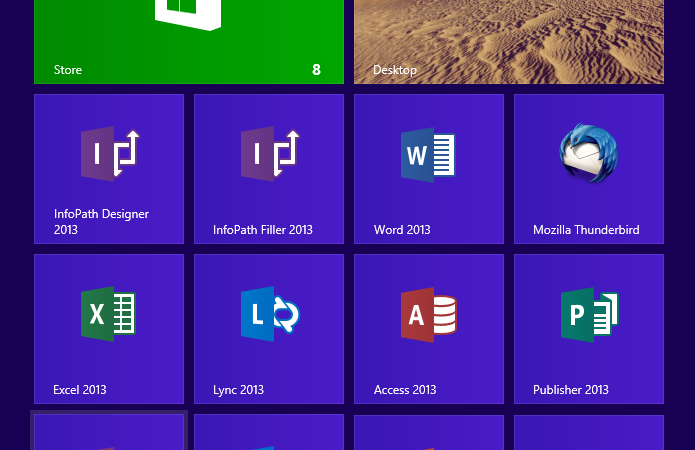Launch InfoPath Filler 2013 icon

click(x=270, y=154)
